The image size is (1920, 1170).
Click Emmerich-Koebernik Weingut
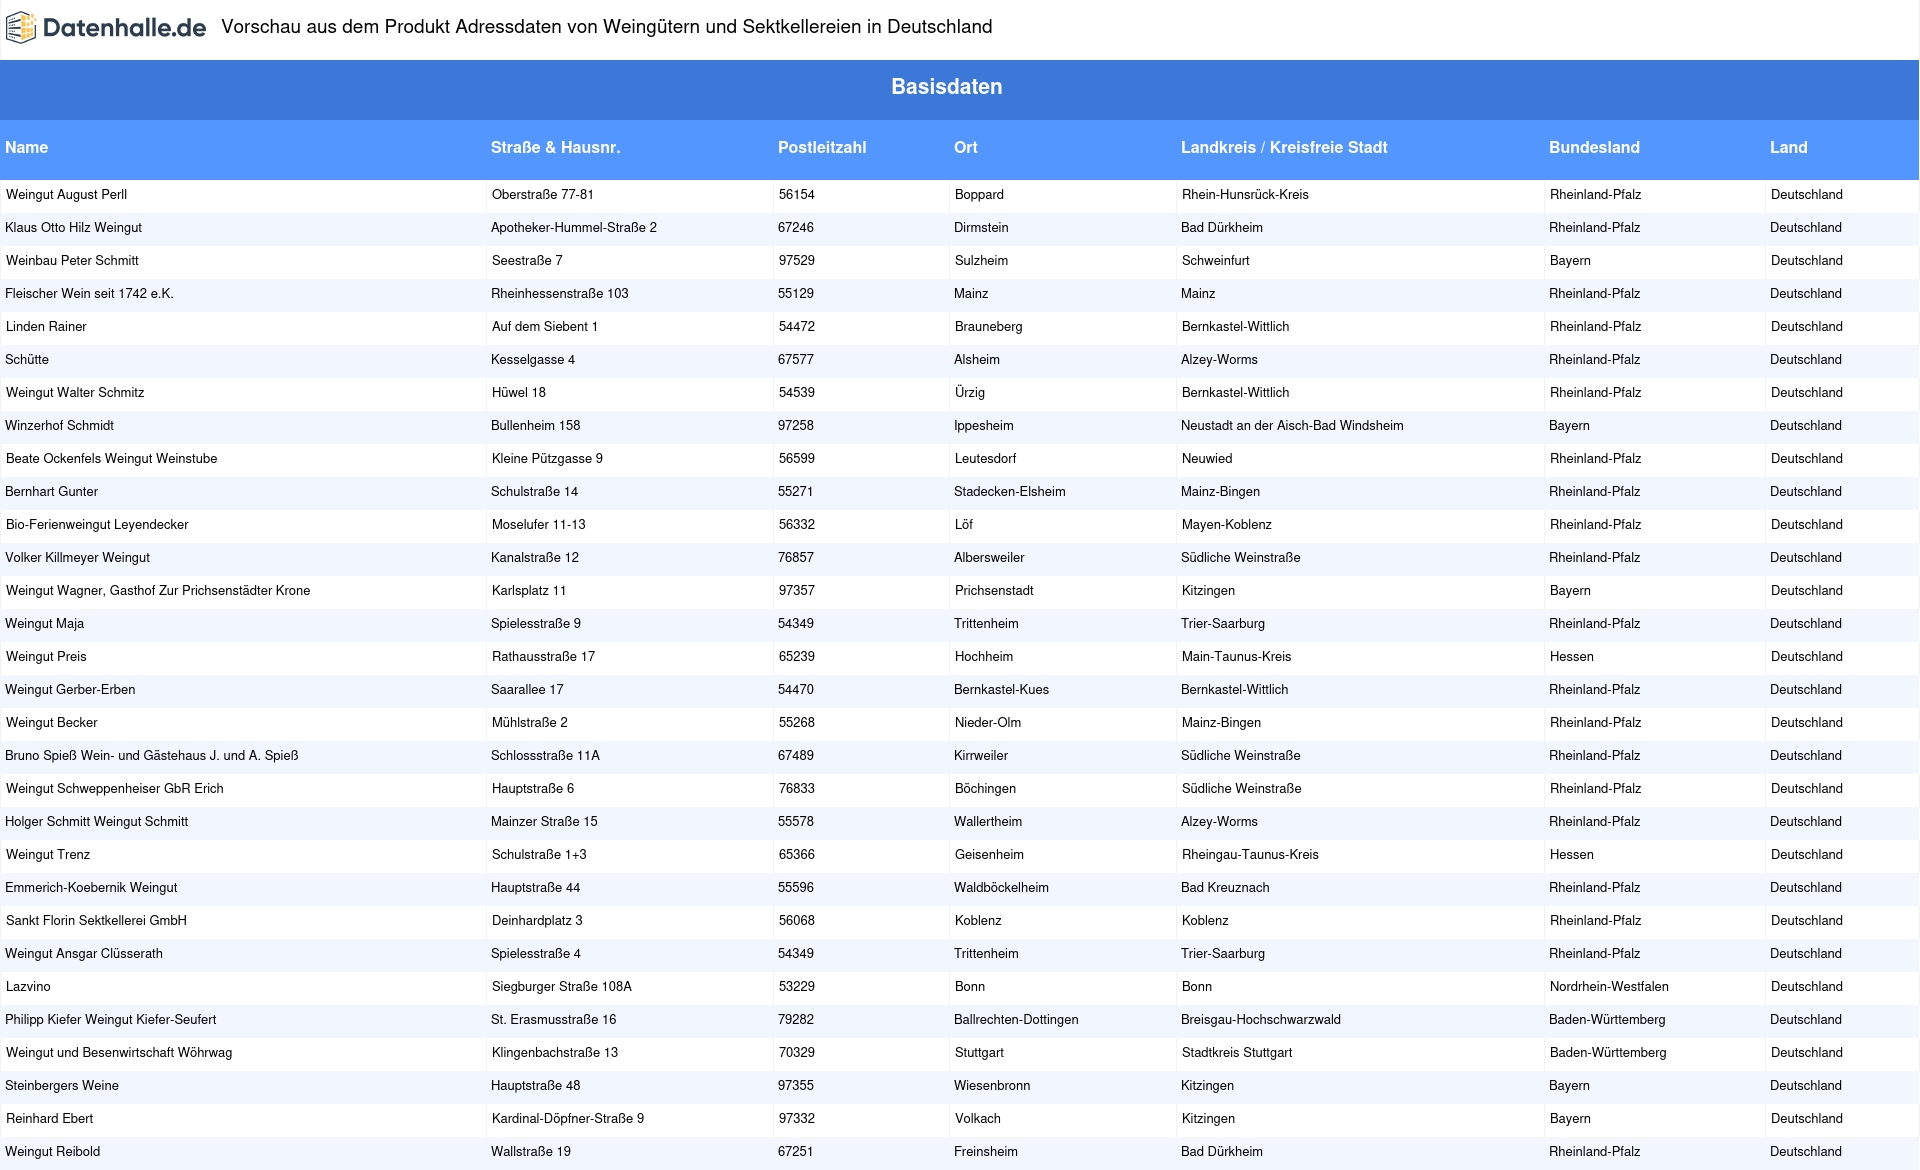click(x=91, y=888)
